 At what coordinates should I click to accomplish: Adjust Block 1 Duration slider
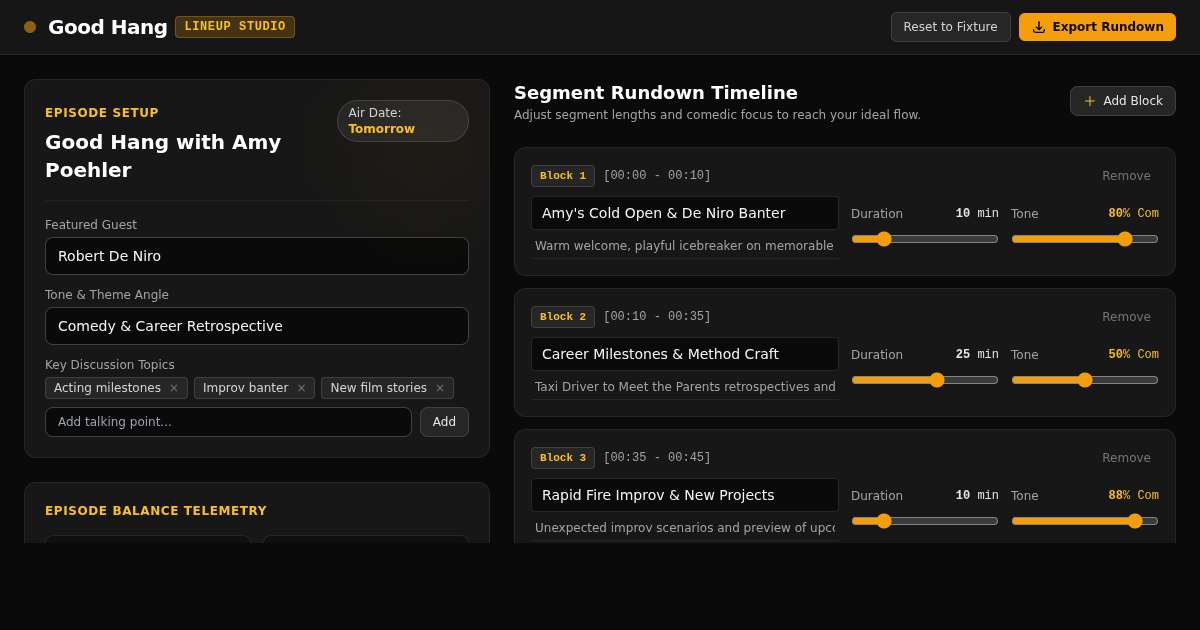(925, 239)
